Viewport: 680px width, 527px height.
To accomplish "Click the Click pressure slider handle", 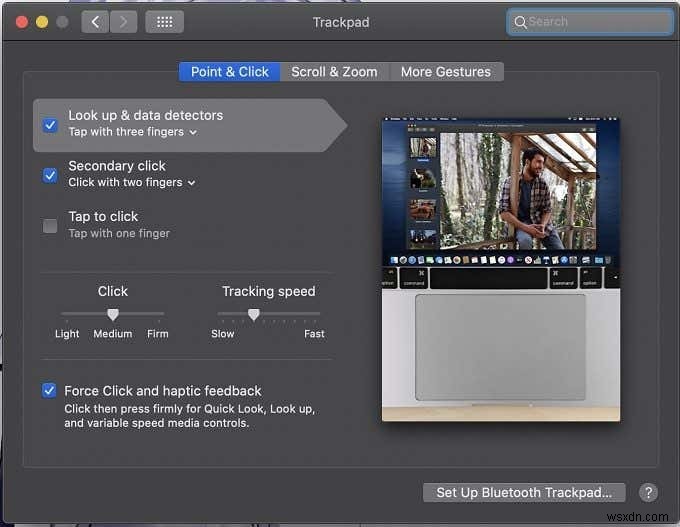I will [113, 314].
